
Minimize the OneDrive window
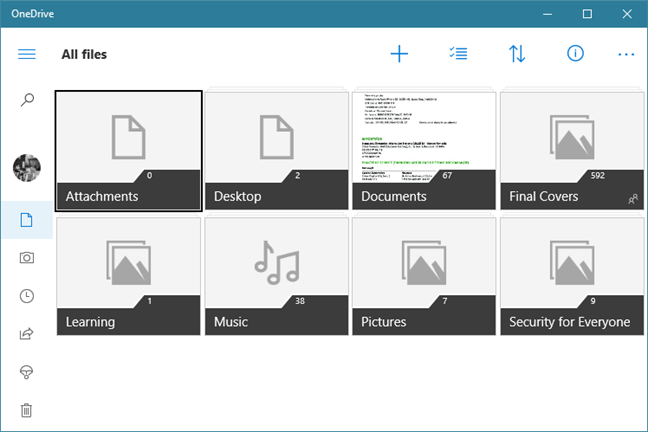click(x=548, y=14)
